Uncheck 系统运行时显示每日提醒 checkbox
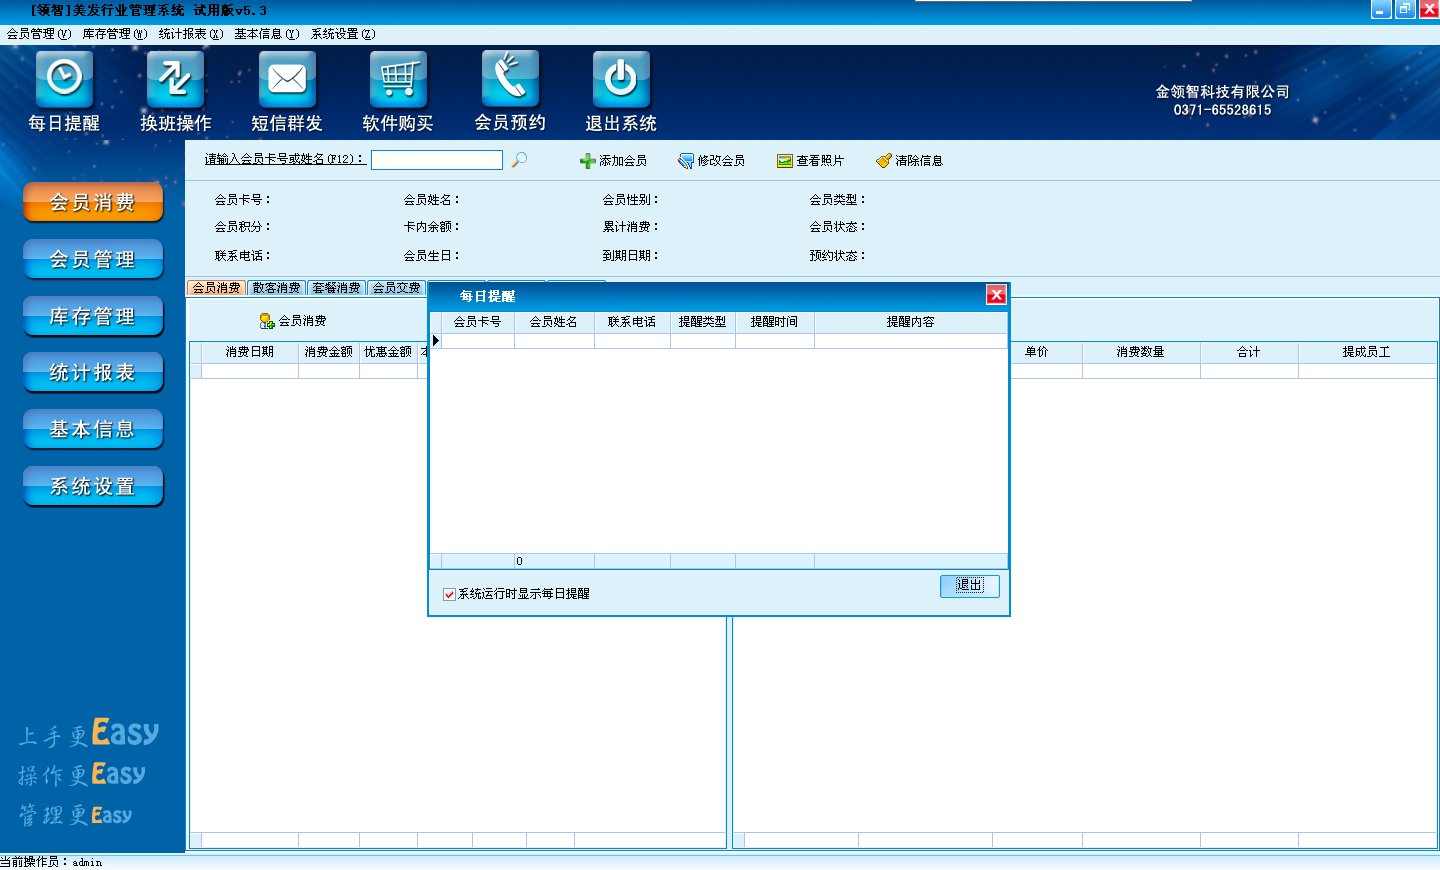This screenshot has height=870, width=1440. click(449, 594)
